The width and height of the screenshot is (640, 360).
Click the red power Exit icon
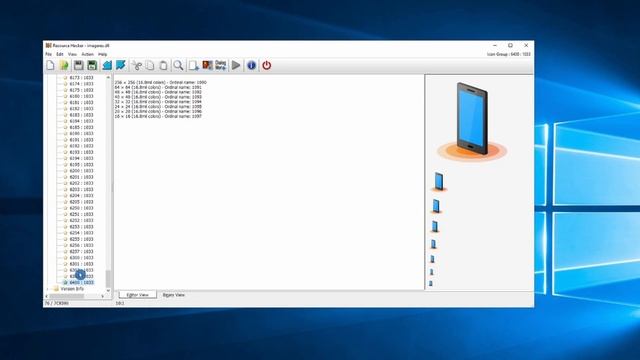267,65
